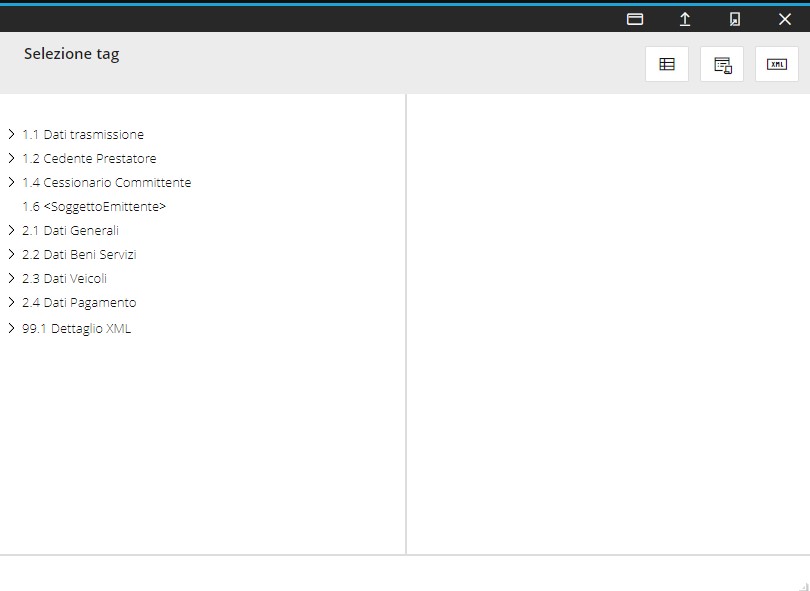
Task: Click the detach document icon in title bar
Action: tap(735, 19)
